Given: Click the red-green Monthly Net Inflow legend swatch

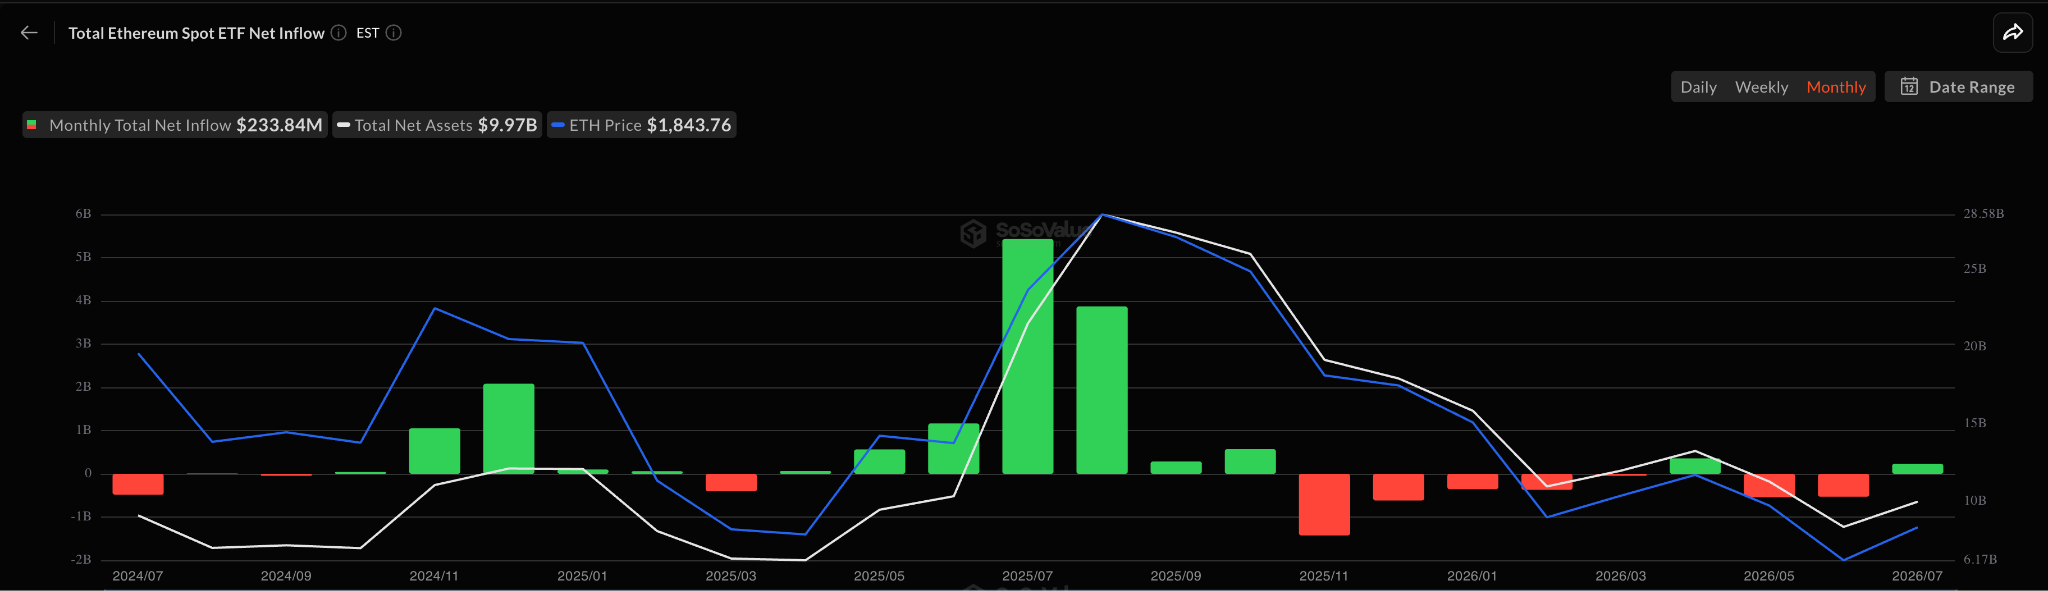Looking at the screenshot, I should coord(32,125).
